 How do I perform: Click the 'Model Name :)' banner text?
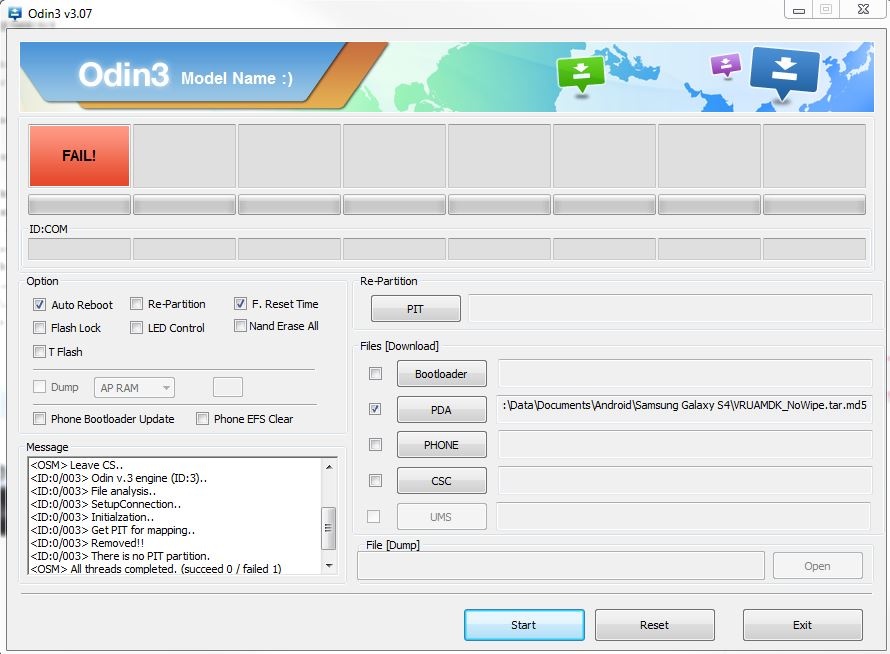point(237,78)
